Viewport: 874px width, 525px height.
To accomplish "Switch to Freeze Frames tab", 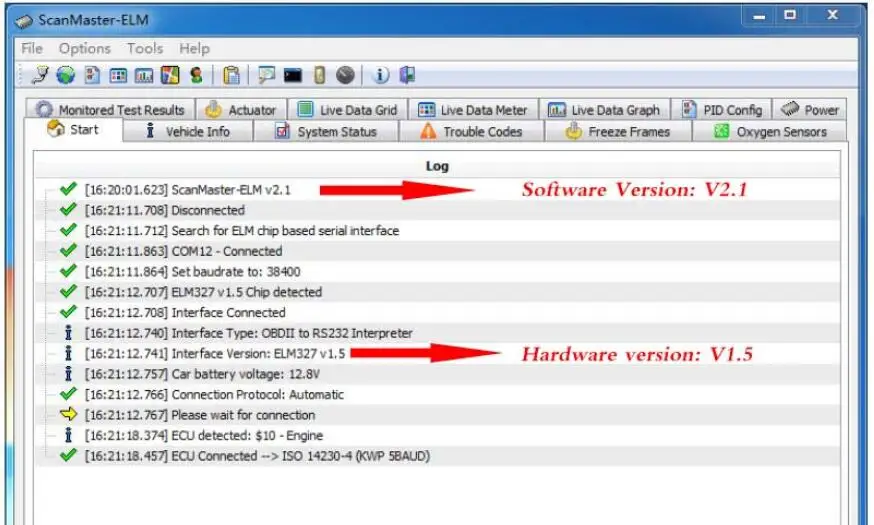I will (x=618, y=132).
